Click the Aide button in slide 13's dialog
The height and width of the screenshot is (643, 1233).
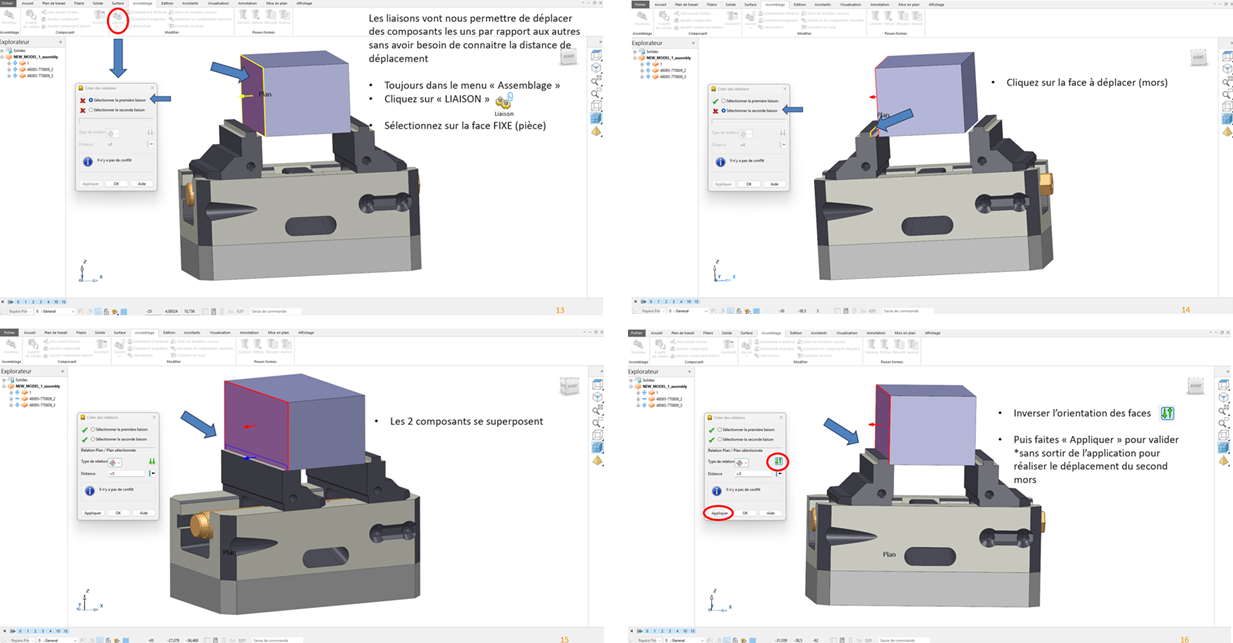pyautogui.click(x=142, y=184)
